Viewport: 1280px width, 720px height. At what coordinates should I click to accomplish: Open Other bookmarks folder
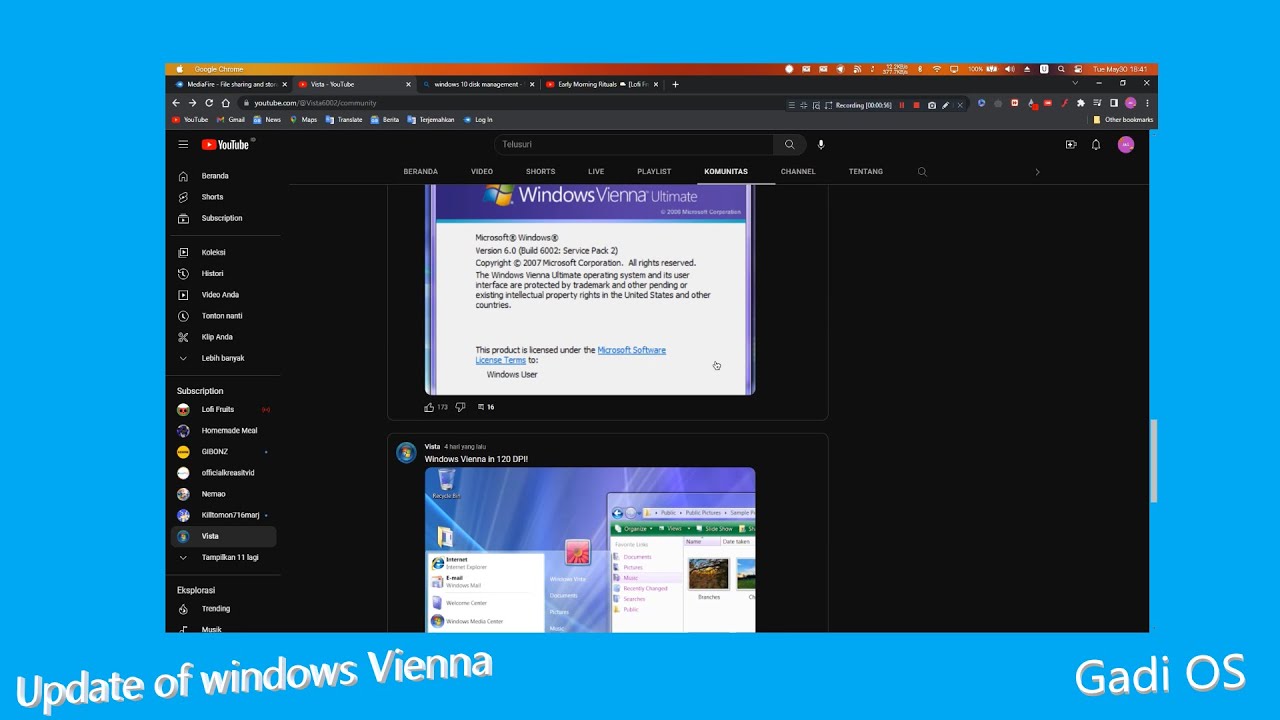click(1123, 119)
